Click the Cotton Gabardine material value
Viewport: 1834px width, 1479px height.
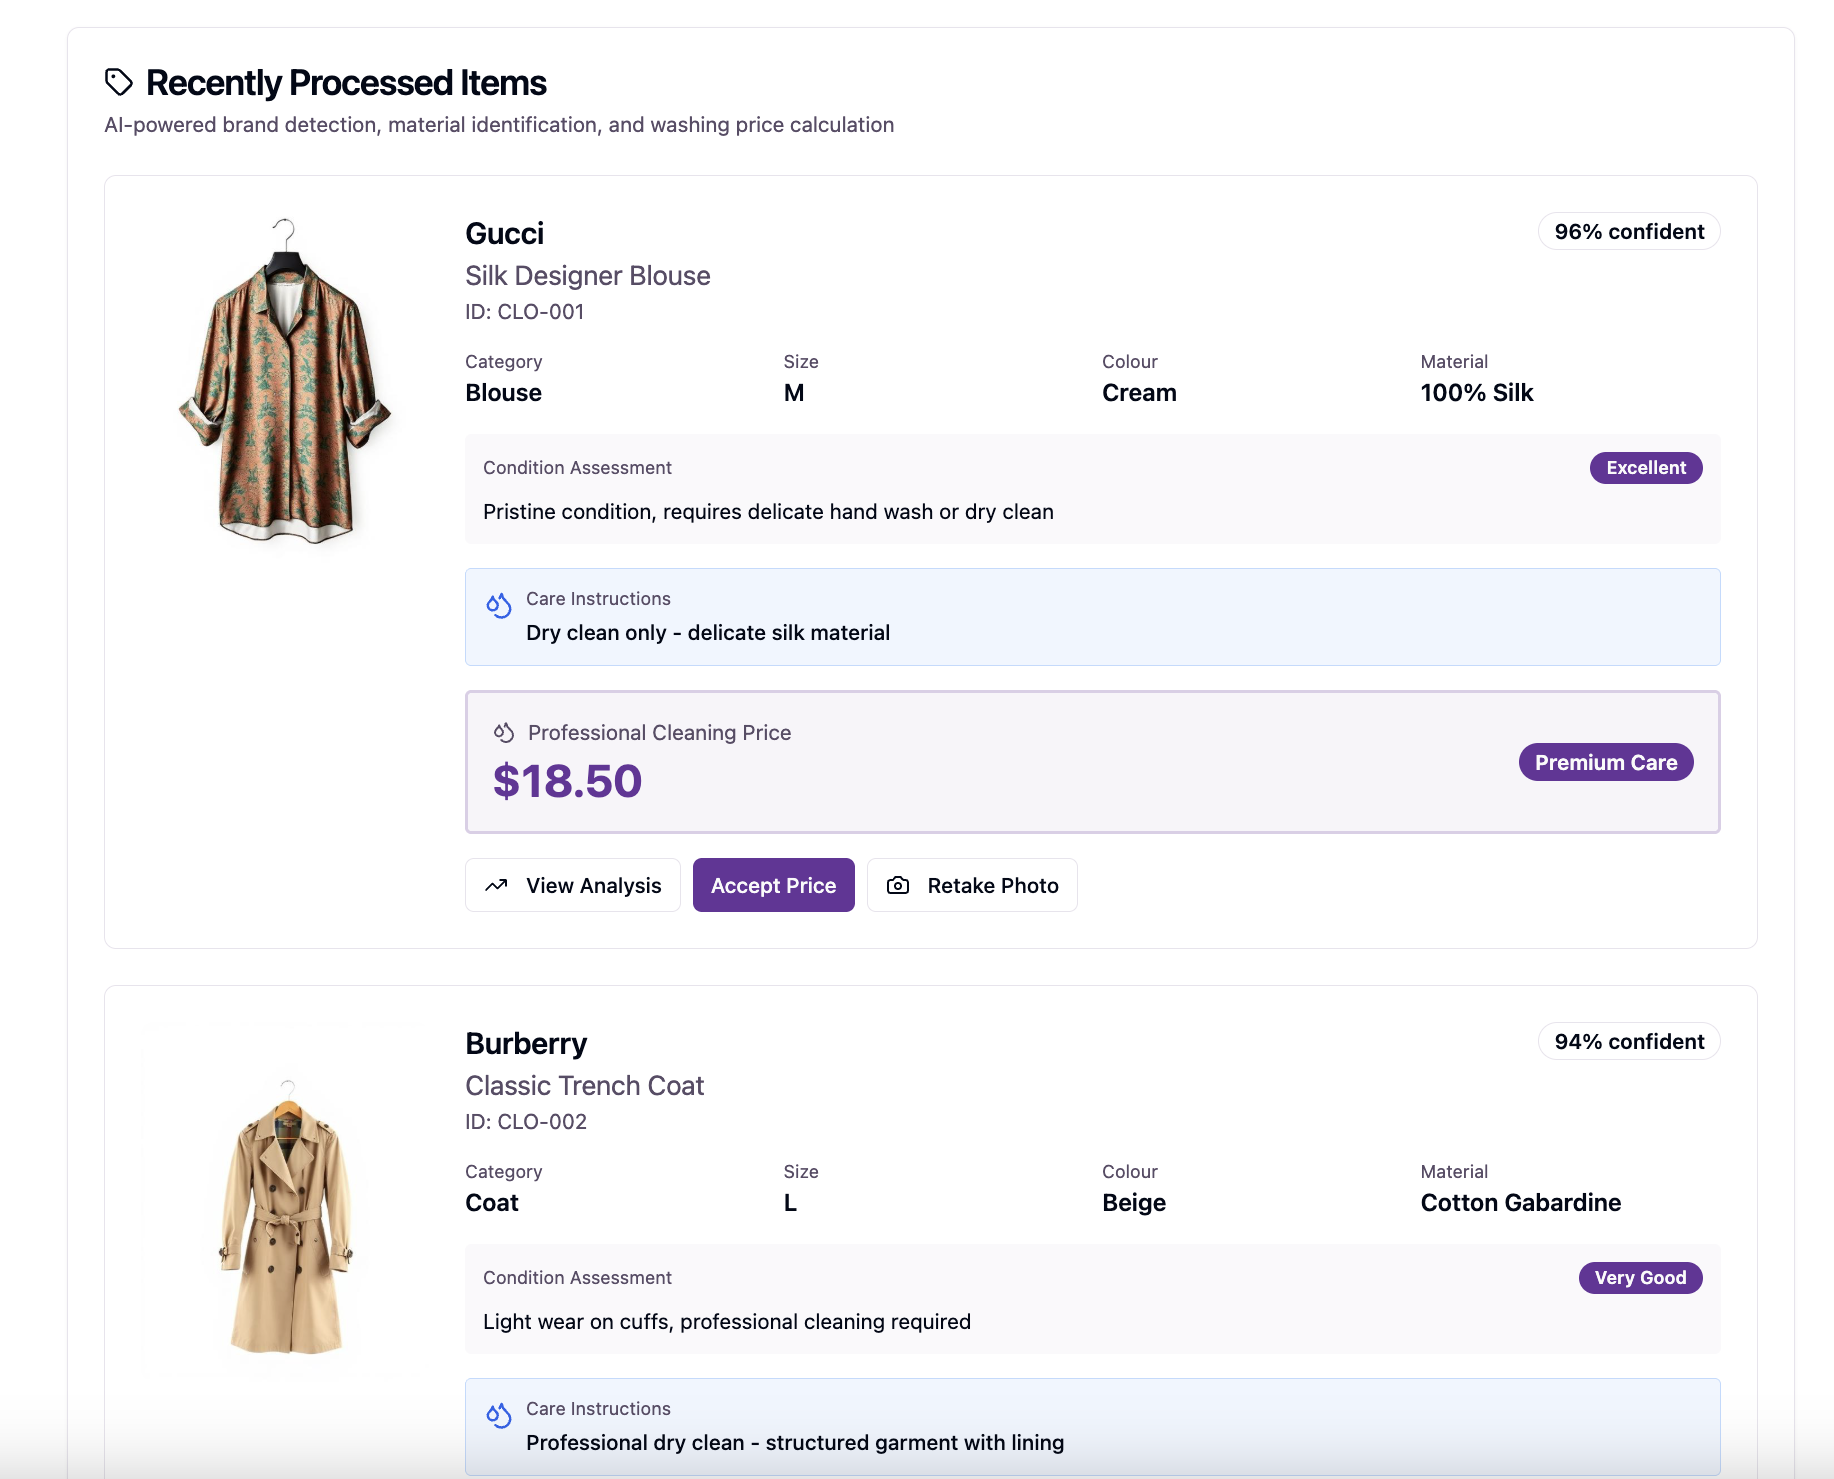(x=1521, y=1203)
